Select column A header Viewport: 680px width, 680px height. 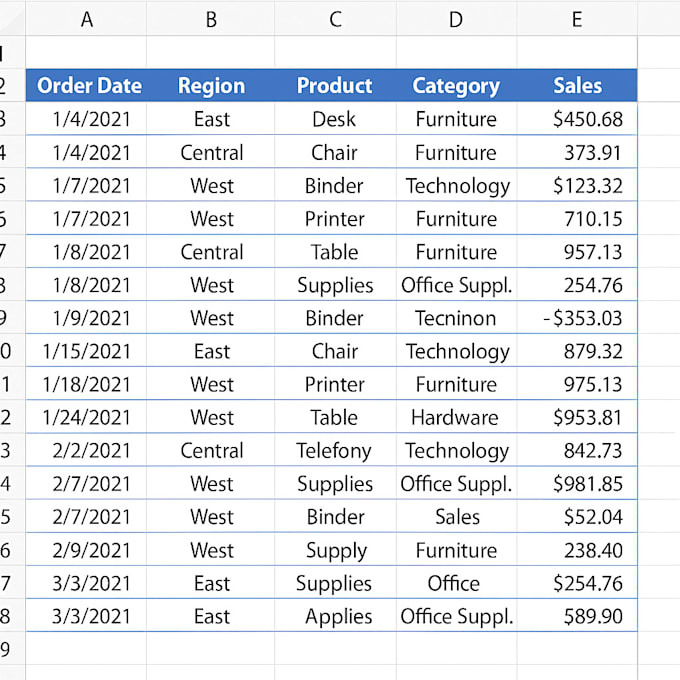(x=87, y=19)
